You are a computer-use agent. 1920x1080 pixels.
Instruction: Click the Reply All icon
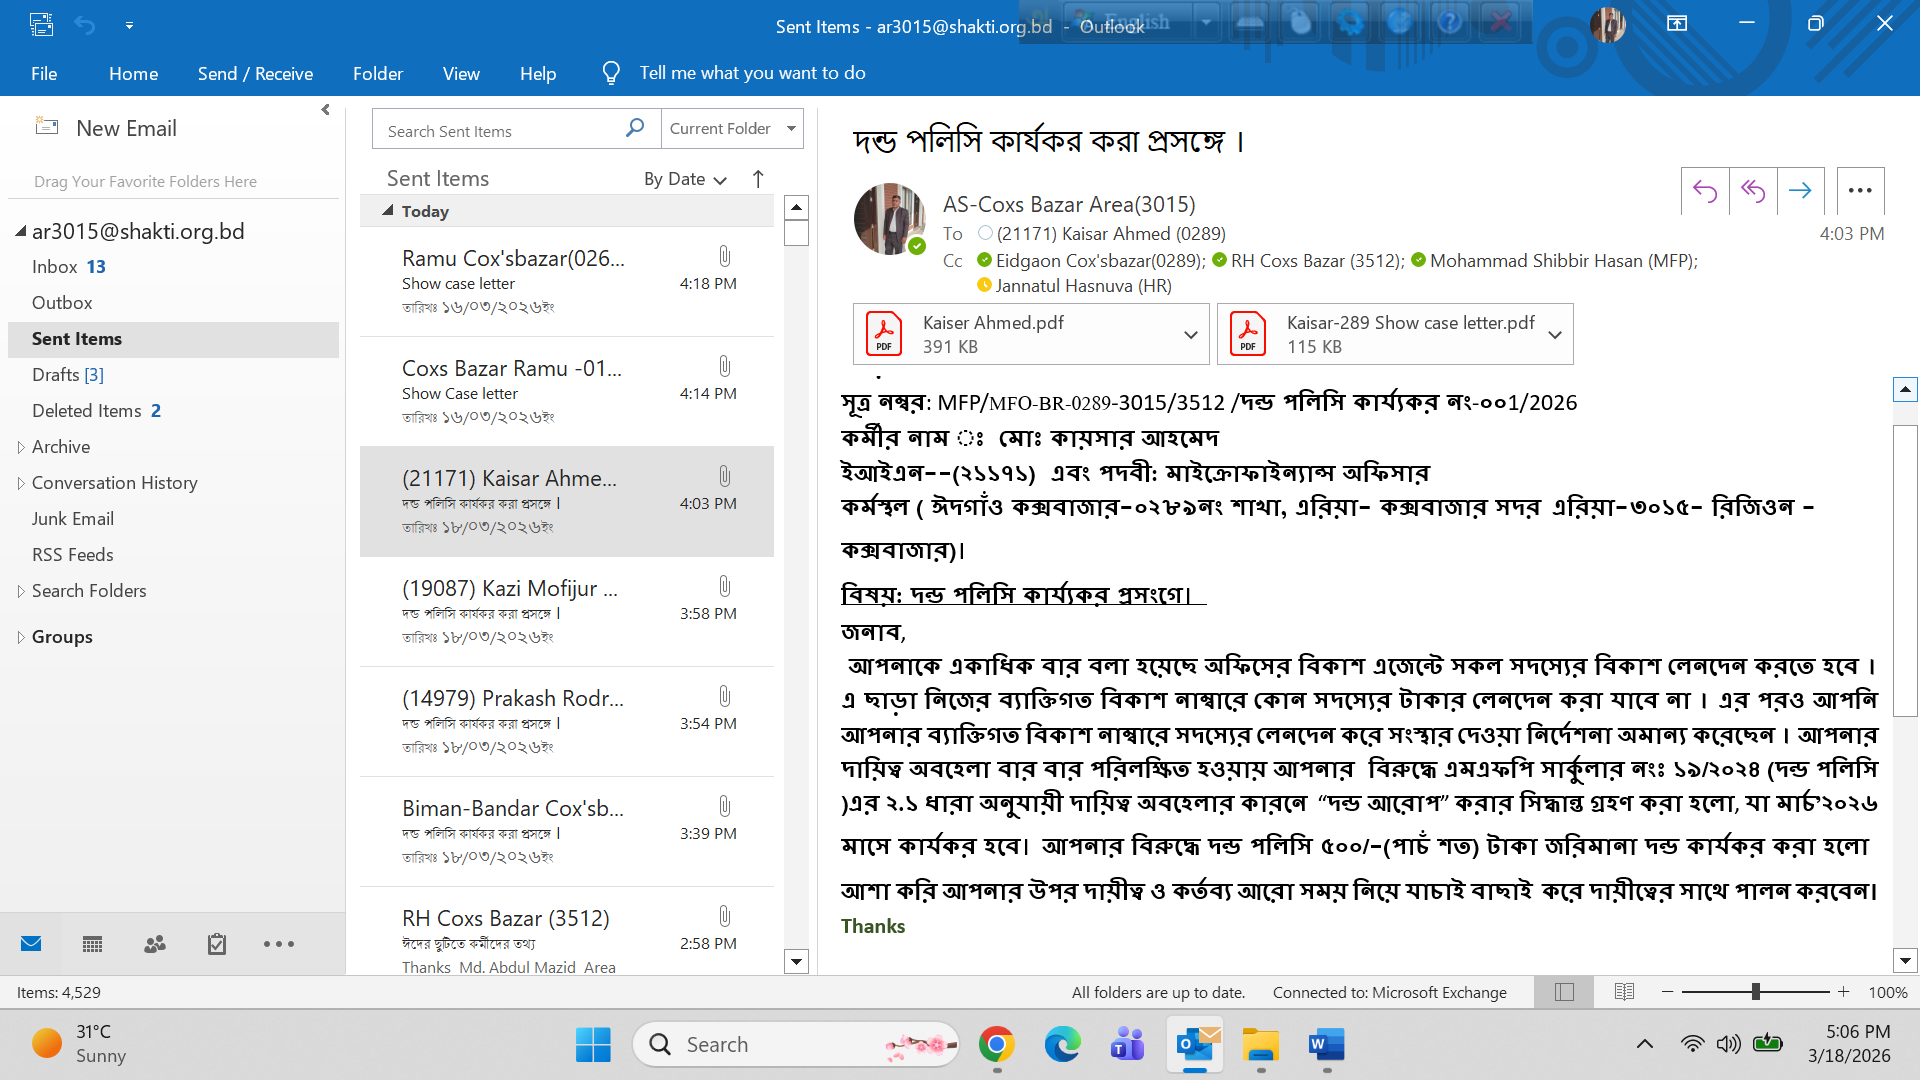(x=1753, y=191)
